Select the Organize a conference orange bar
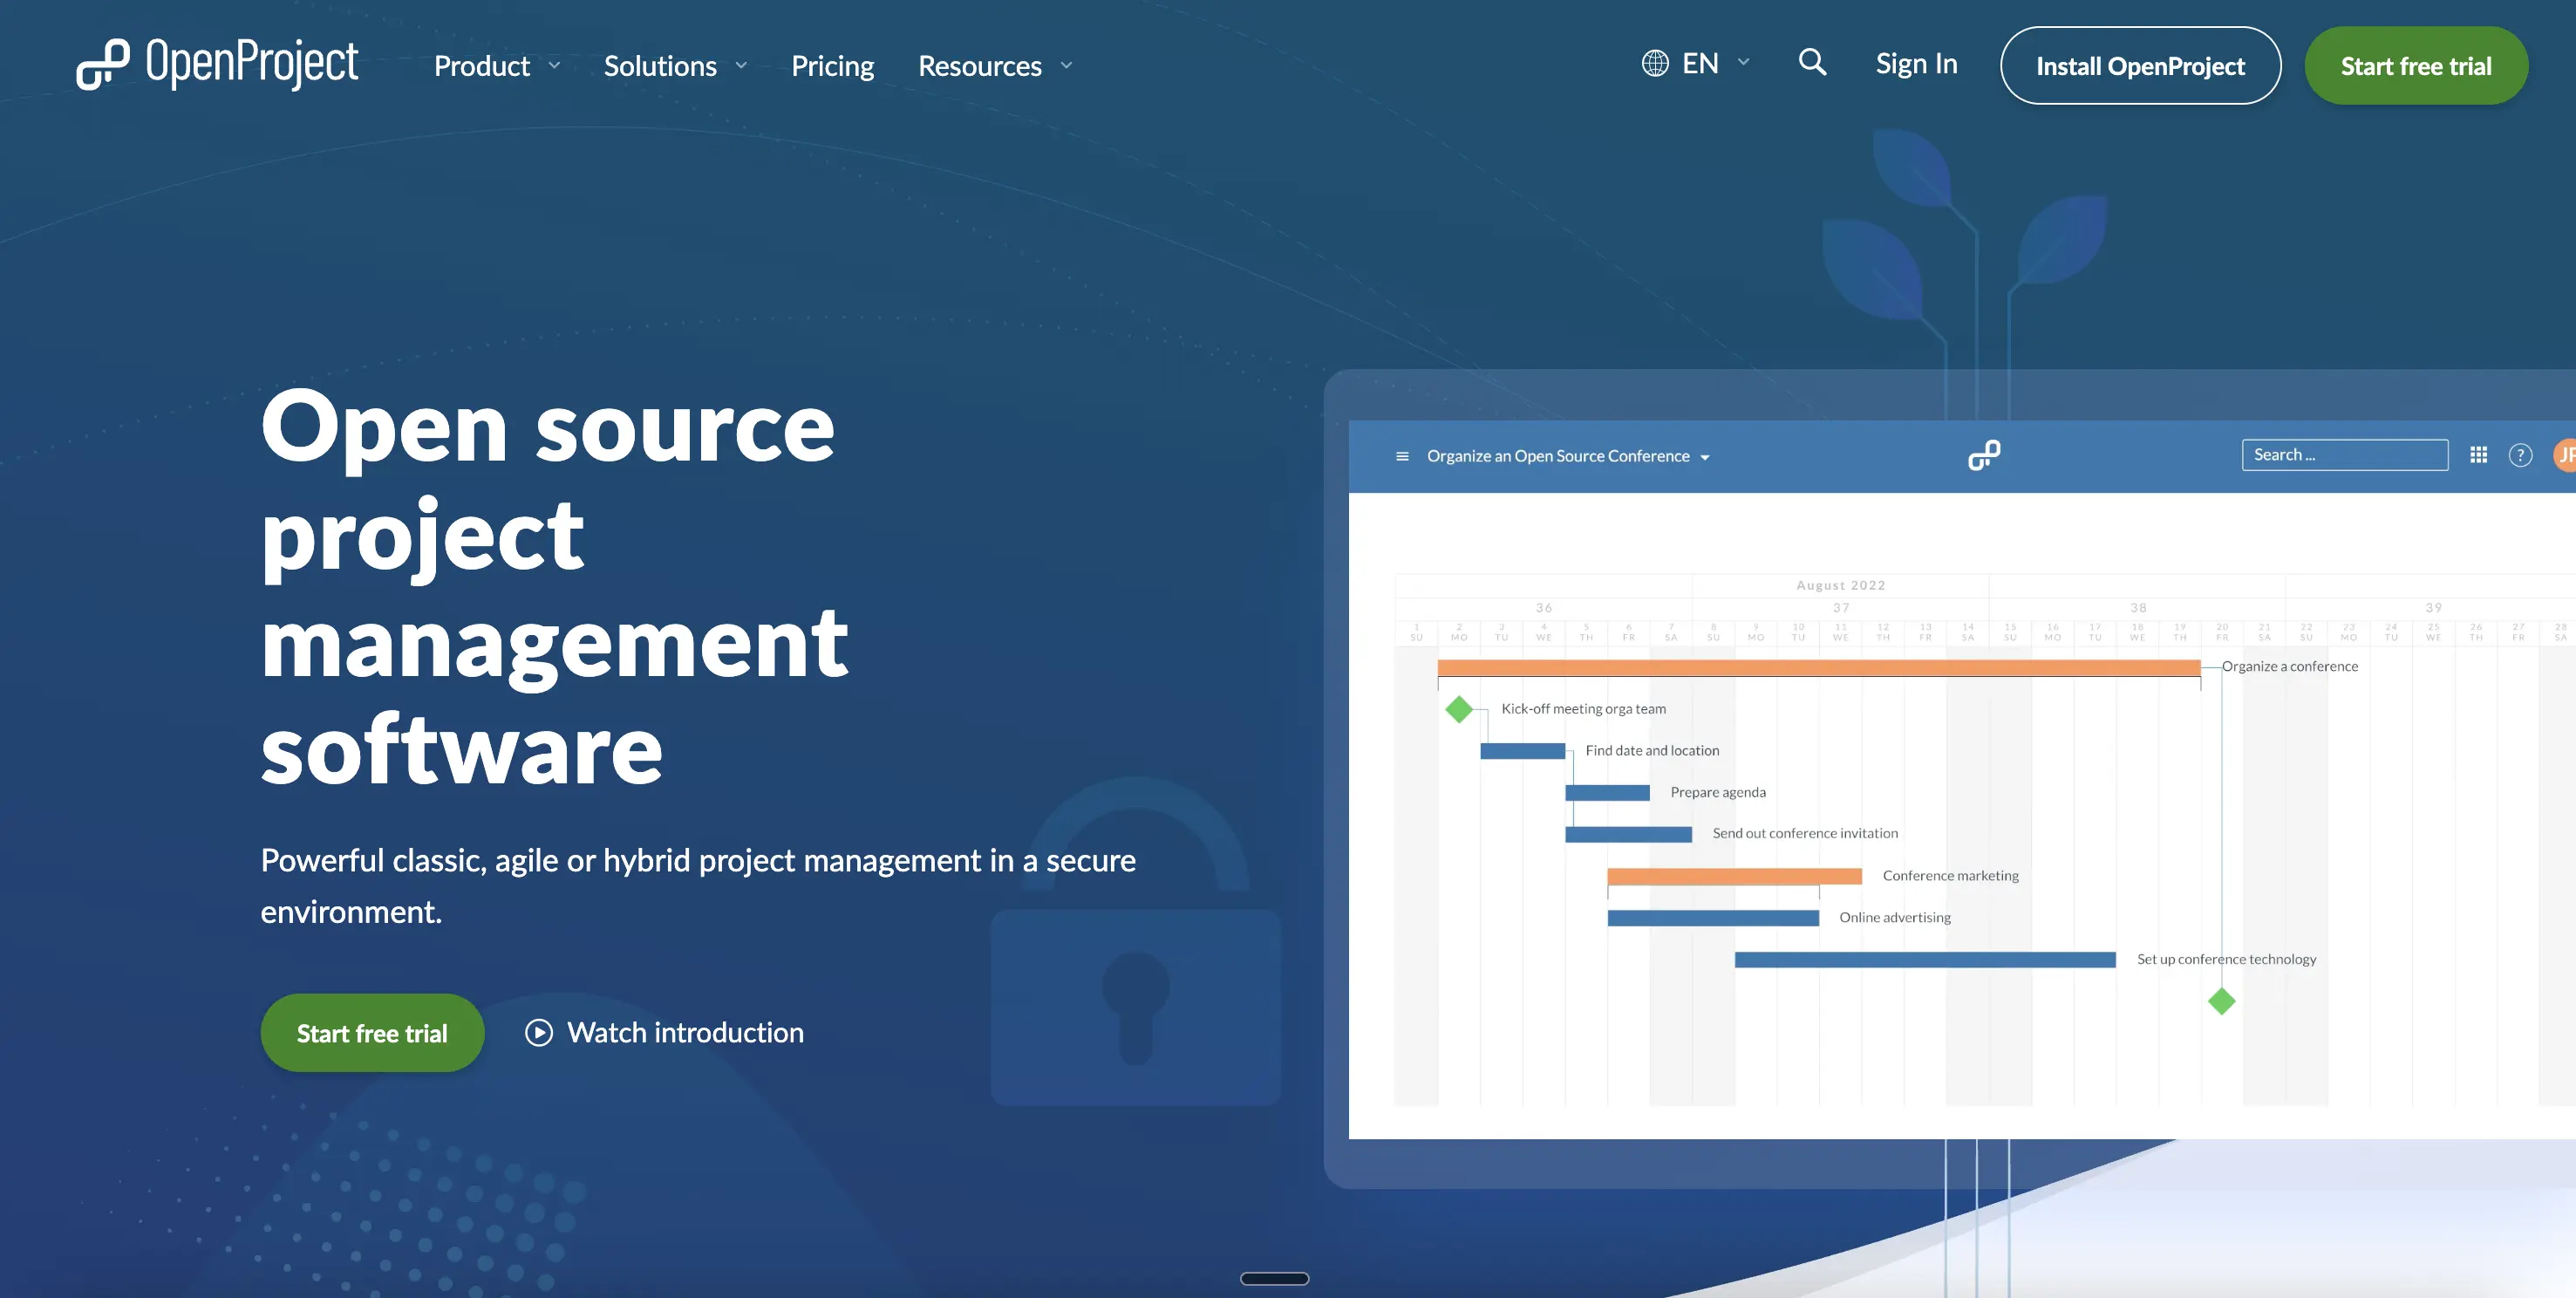 click(1819, 668)
